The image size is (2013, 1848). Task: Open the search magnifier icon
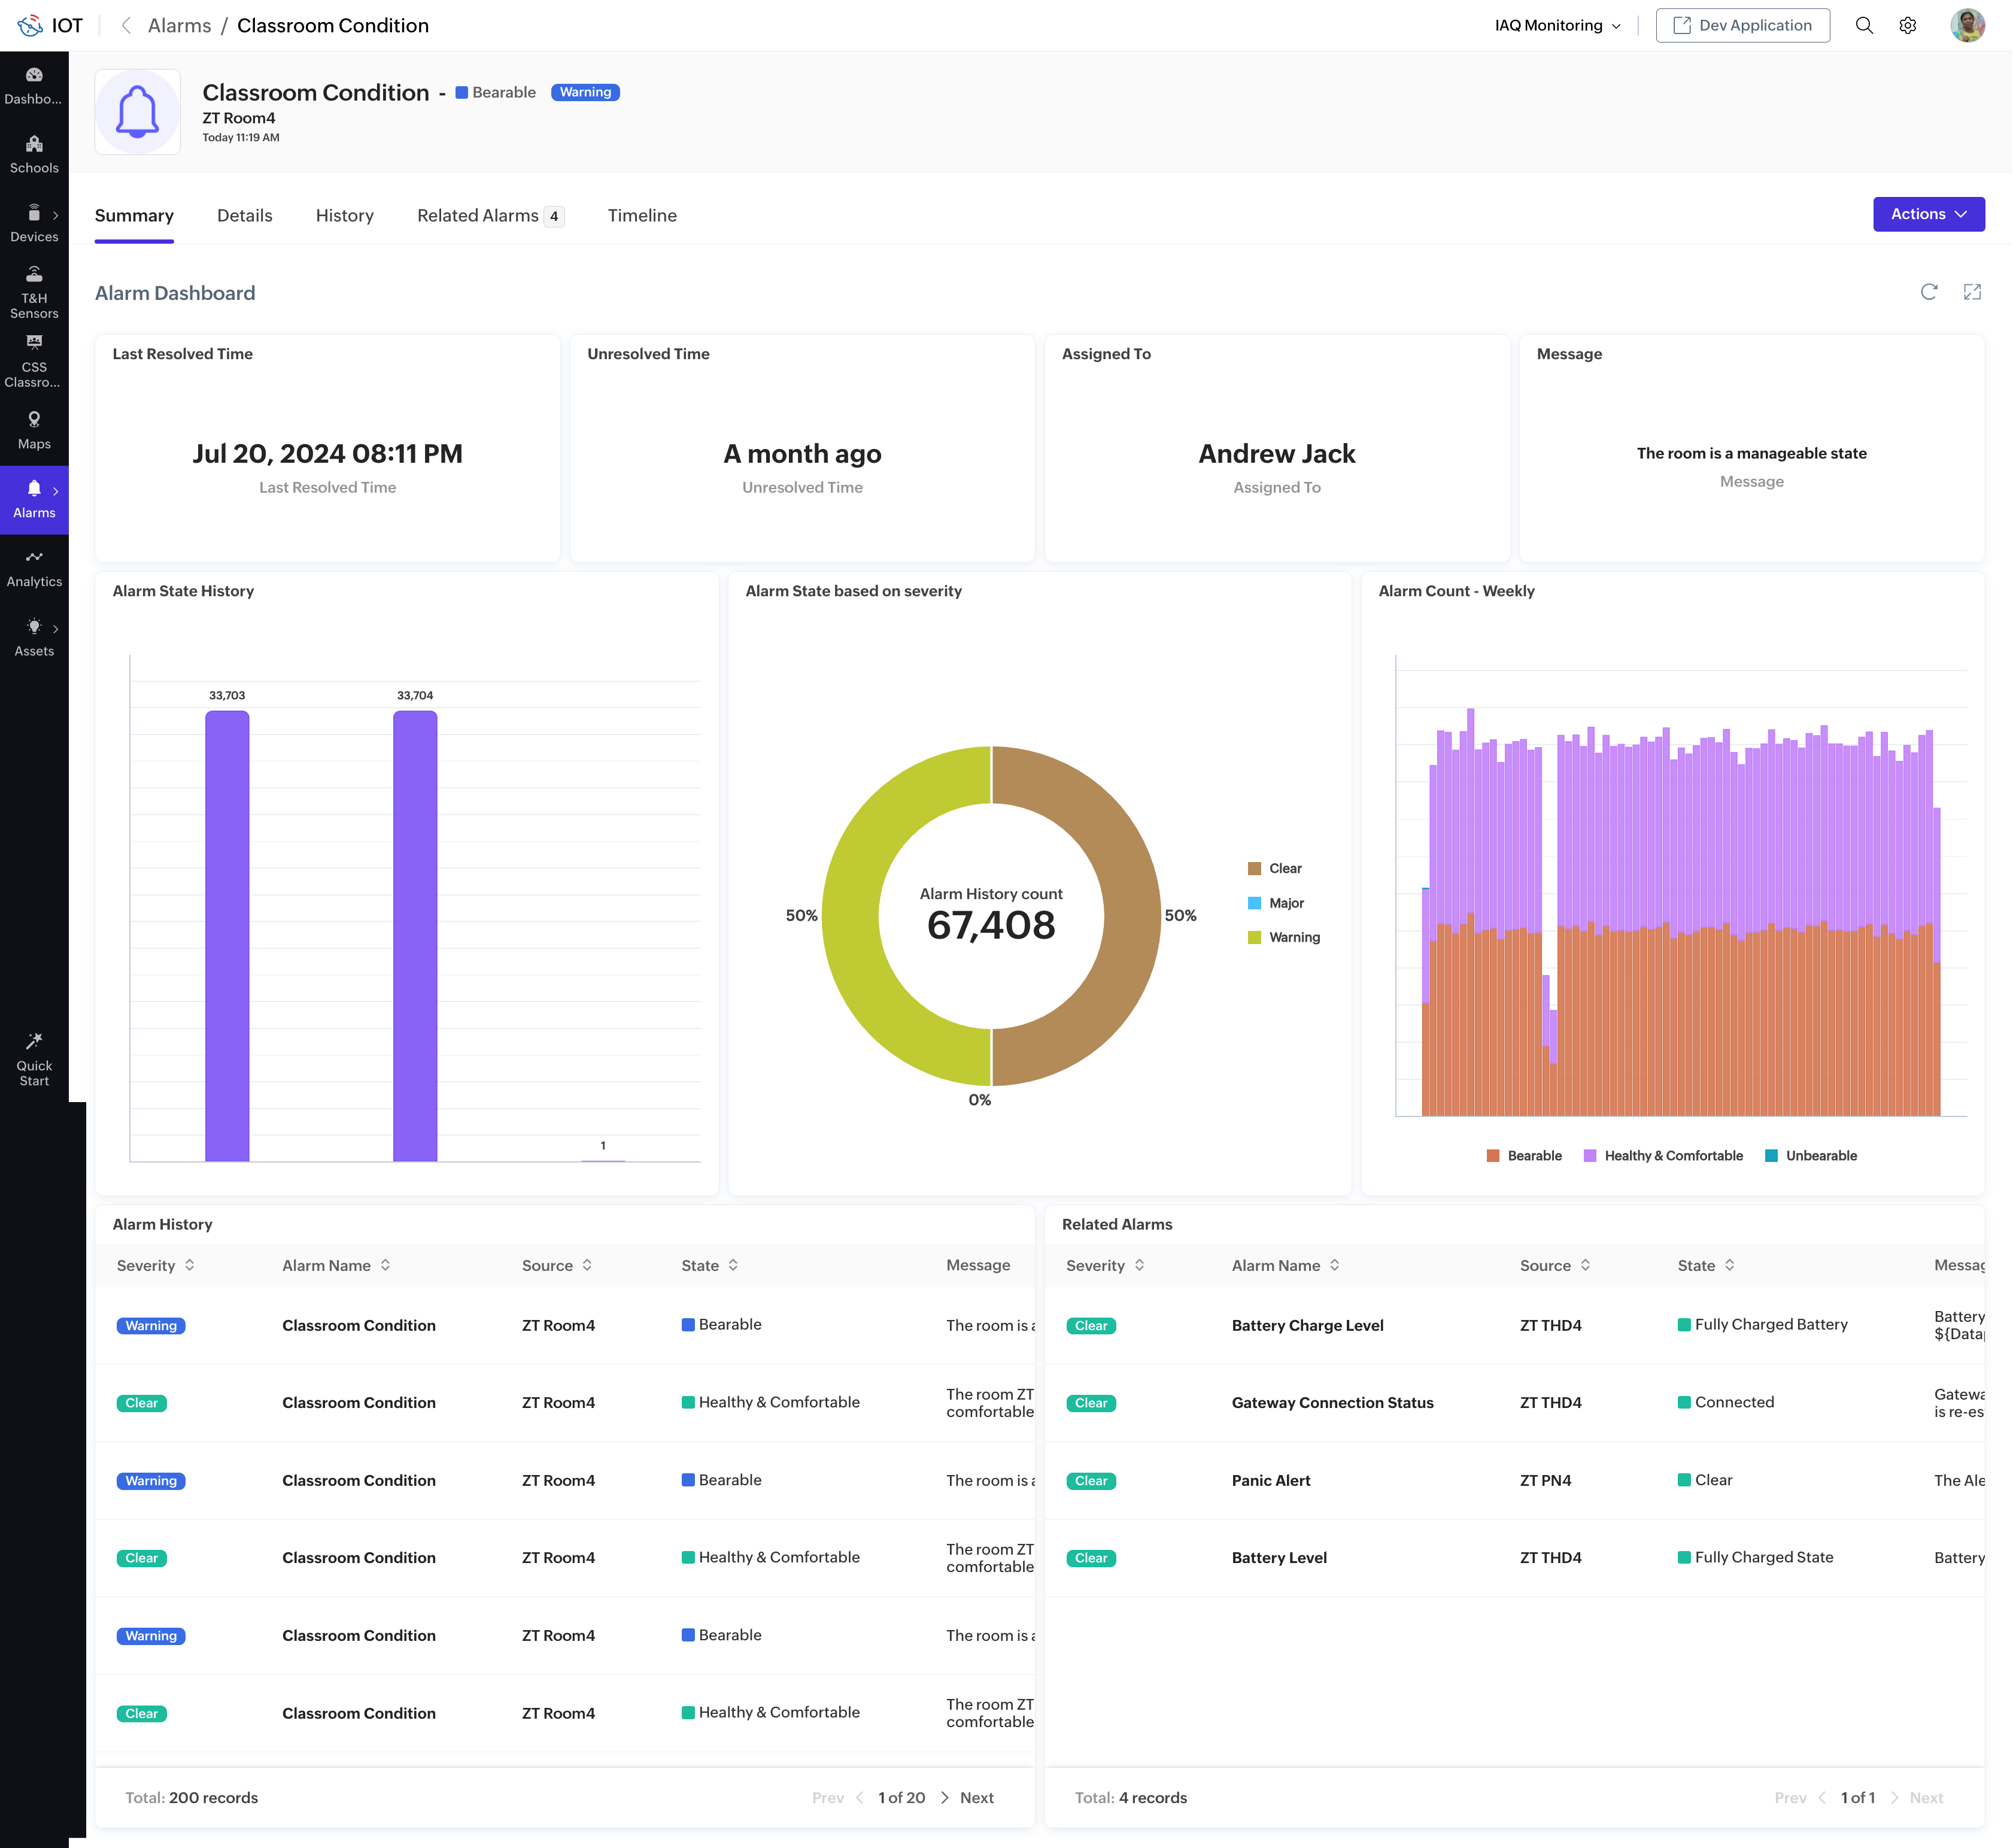pyautogui.click(x=1864, y=26)
